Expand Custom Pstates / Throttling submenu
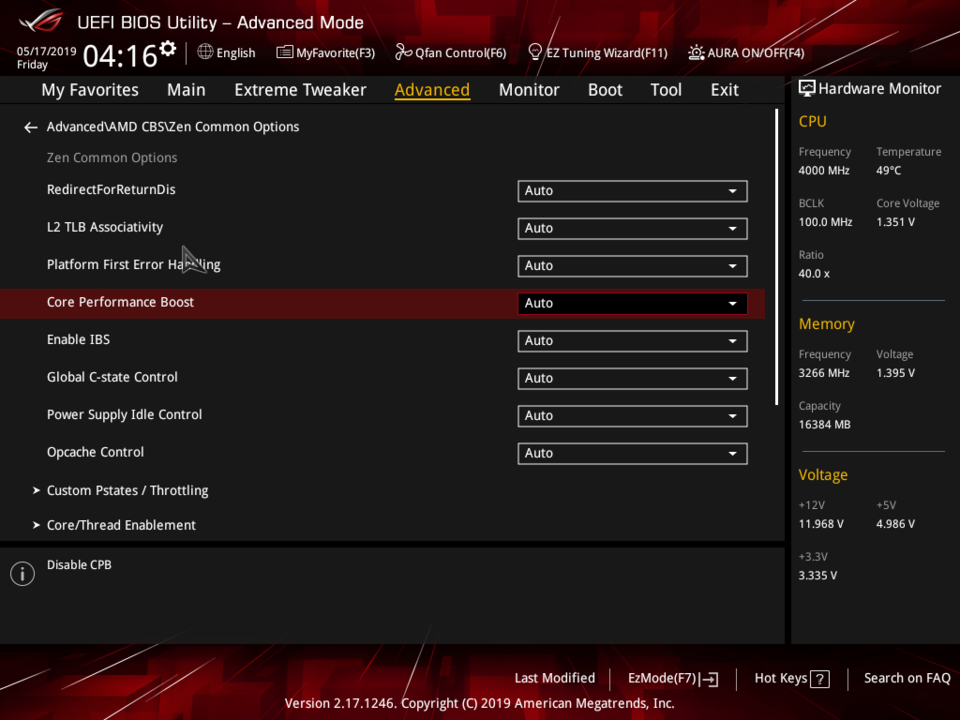 pos(127,490)
